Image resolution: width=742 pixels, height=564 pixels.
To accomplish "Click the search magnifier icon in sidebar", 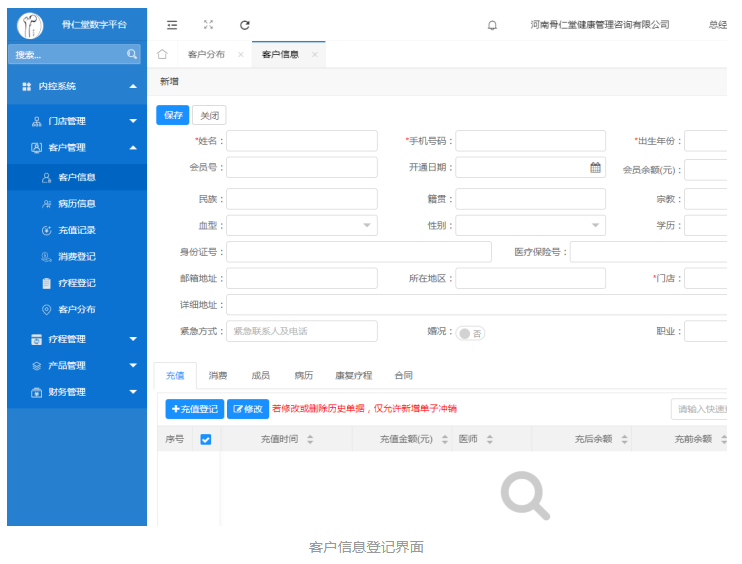I will pos(132,54).
